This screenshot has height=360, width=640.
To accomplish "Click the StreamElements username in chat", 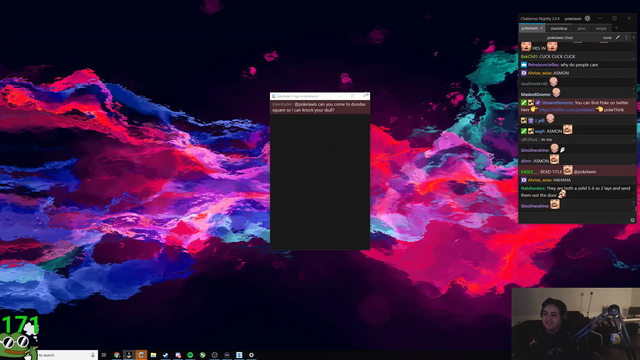I will point(558,103).
